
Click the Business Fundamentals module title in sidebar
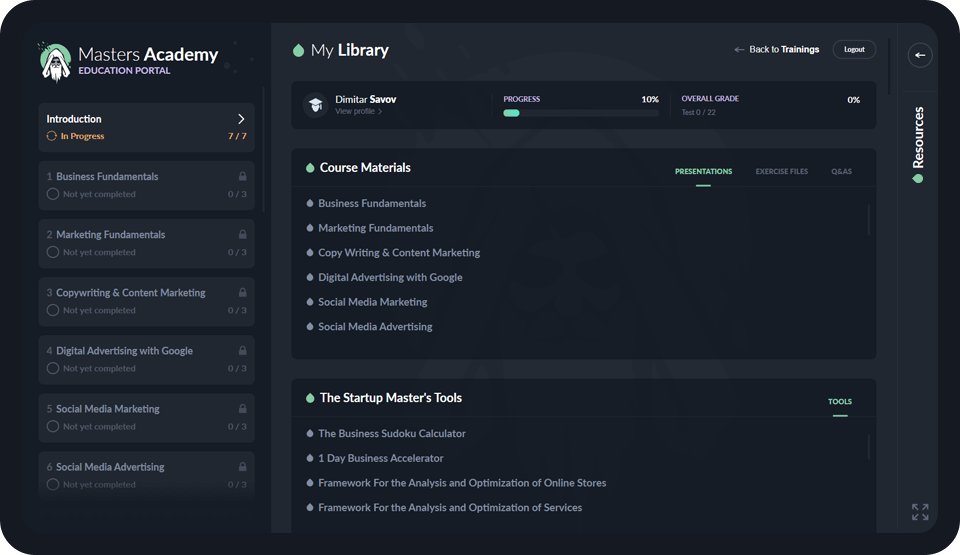click(107, 176)
